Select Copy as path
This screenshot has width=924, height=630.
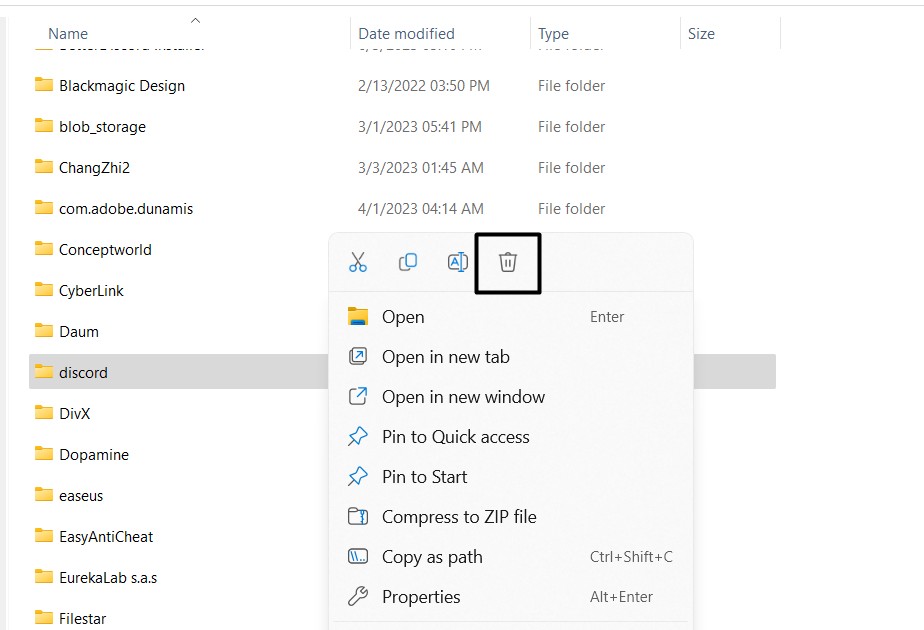(432, 557)
